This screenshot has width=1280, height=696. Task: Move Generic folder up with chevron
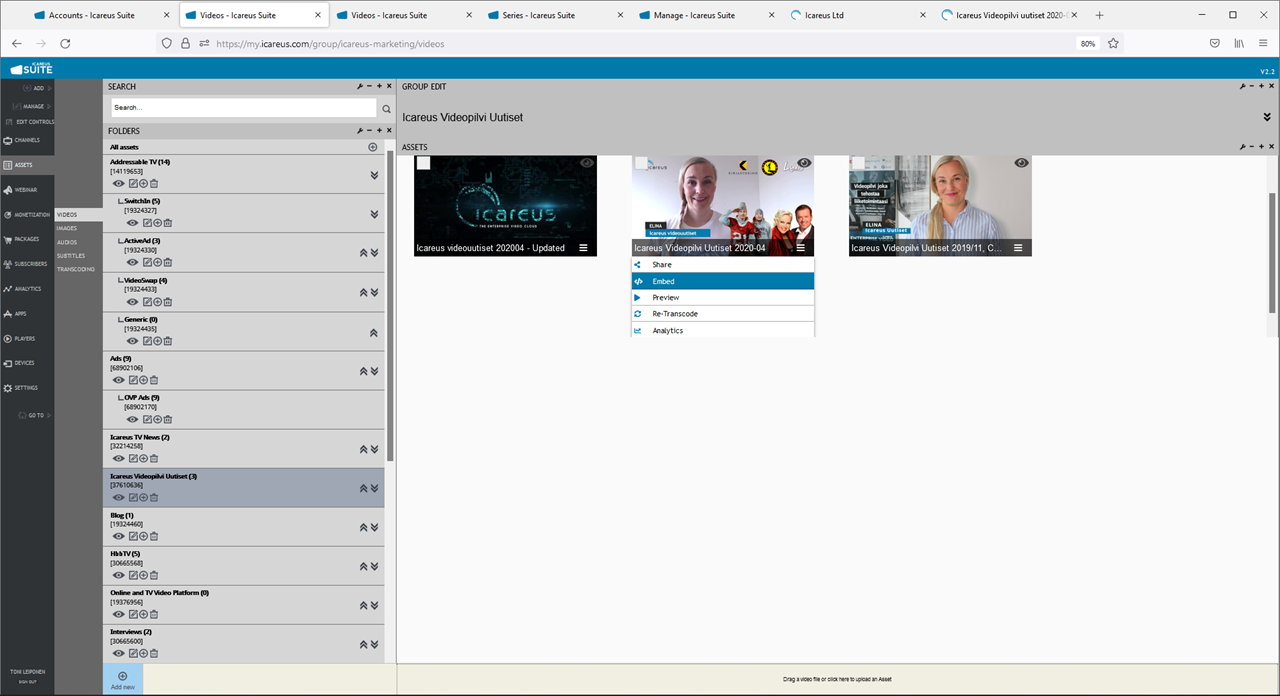click(x=374, y=333)
